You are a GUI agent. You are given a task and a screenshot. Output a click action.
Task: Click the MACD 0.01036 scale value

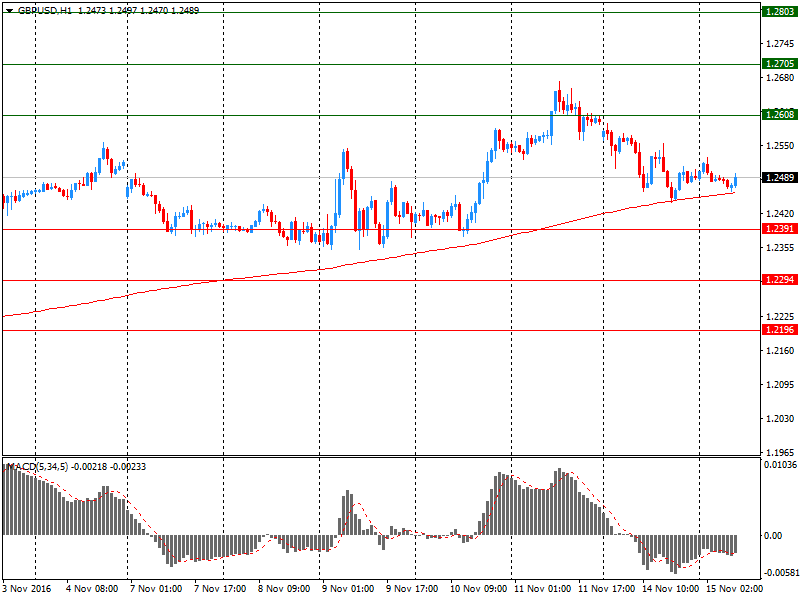[x=781, y=465]
